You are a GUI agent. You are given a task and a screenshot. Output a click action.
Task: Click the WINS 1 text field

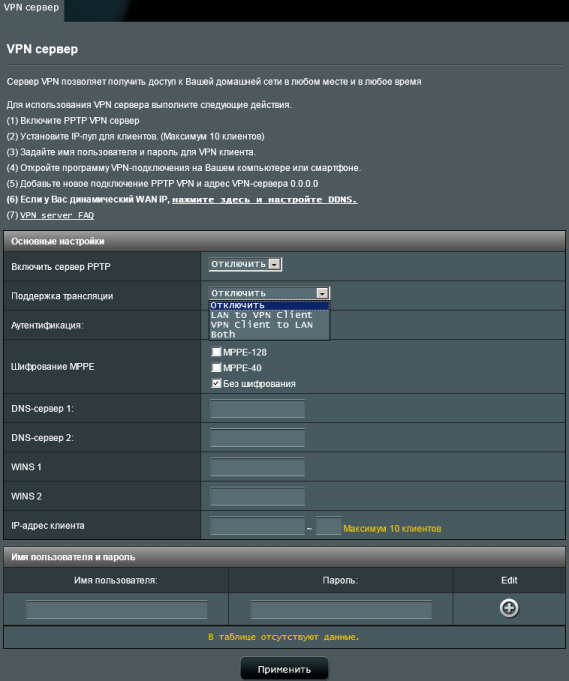pyautogui.click(x=257, y=467)
